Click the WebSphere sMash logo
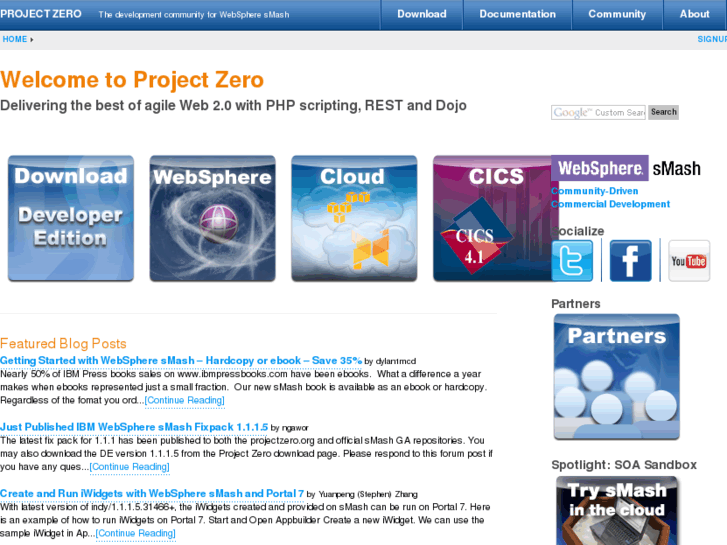 click(626, 168)
